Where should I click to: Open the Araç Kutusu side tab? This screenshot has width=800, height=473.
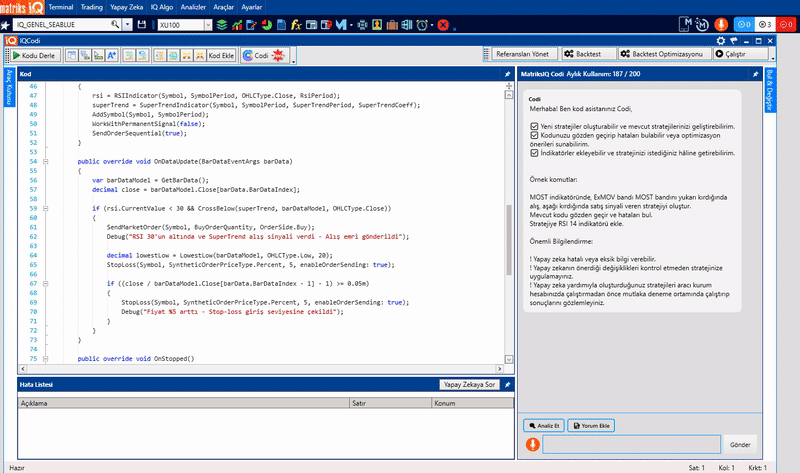9,87
